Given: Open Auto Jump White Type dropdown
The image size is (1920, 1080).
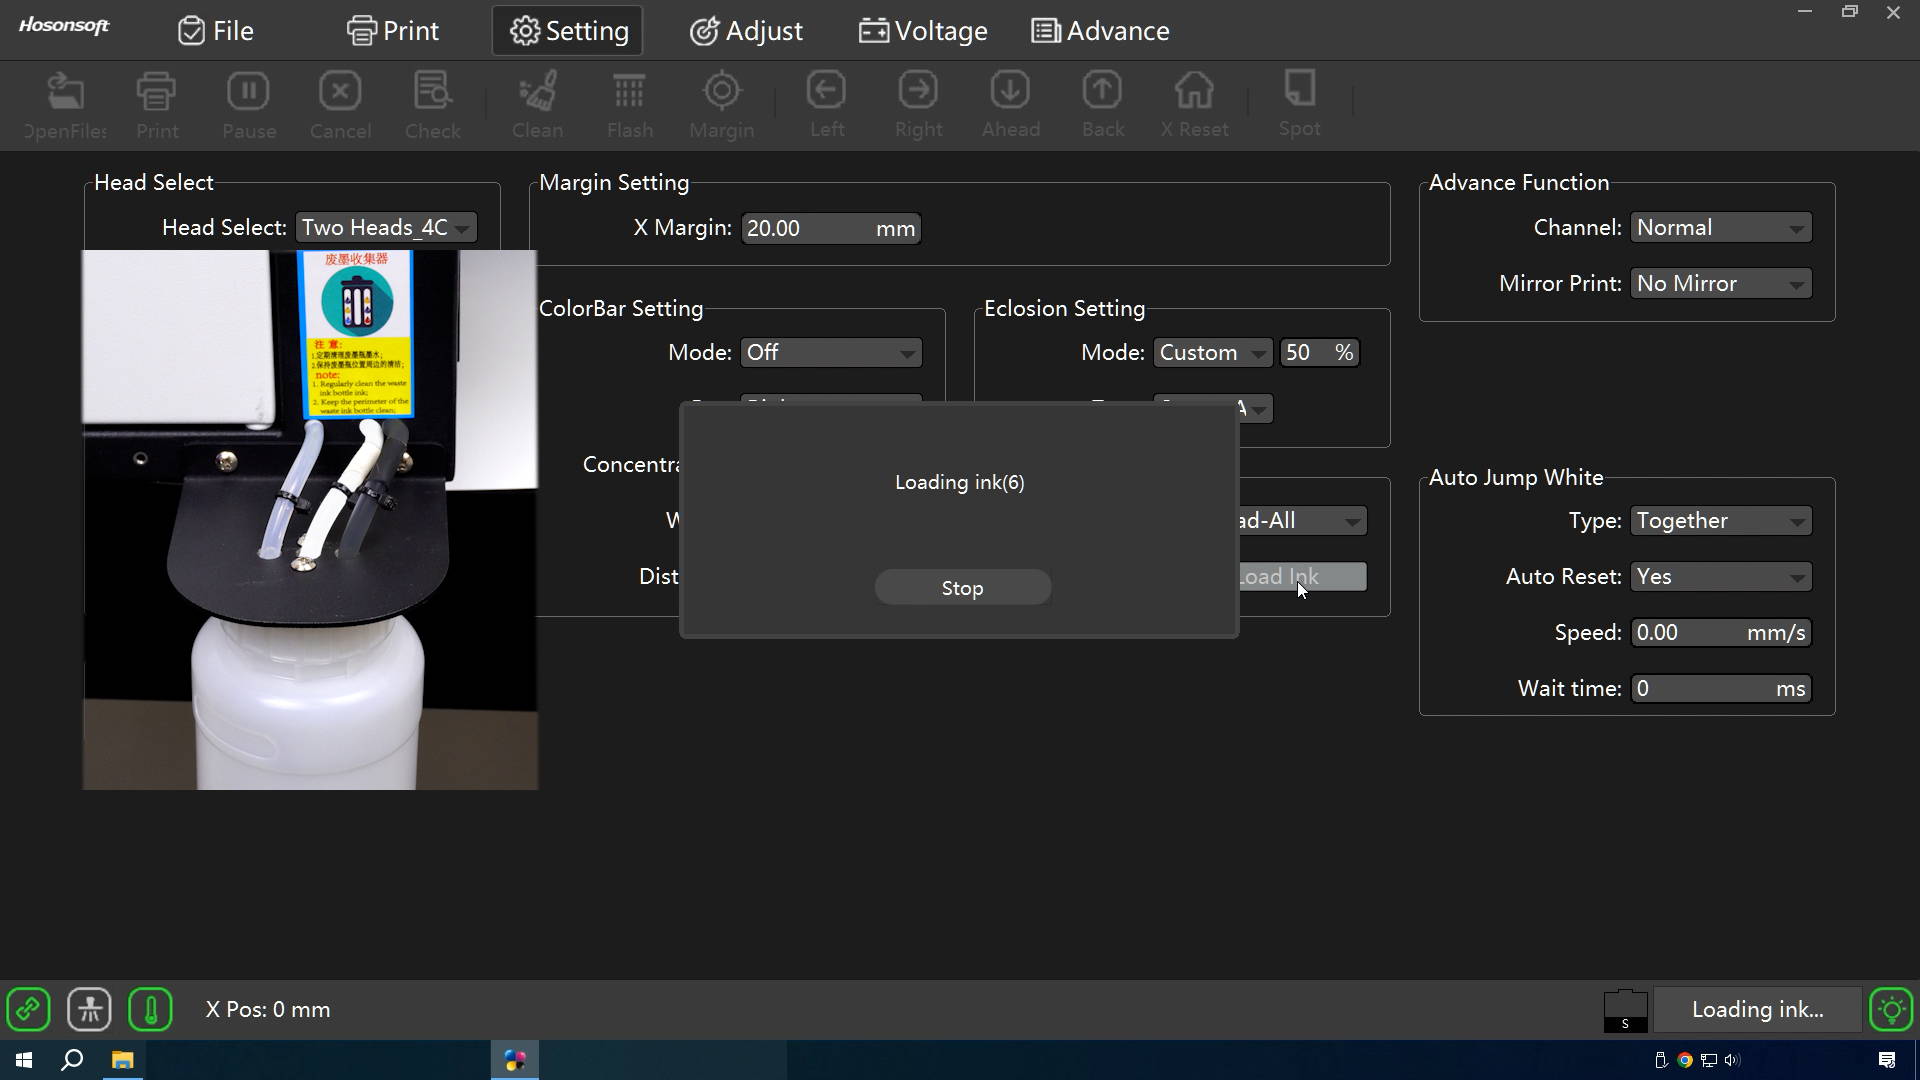Looking at the screenshot, I should [x=1721, y=521].
